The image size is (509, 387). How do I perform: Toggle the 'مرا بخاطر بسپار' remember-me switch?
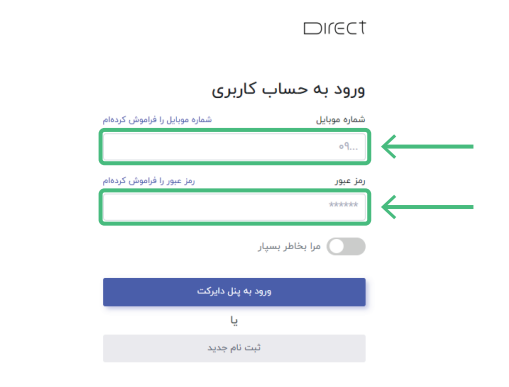click(x=346, y=246)
